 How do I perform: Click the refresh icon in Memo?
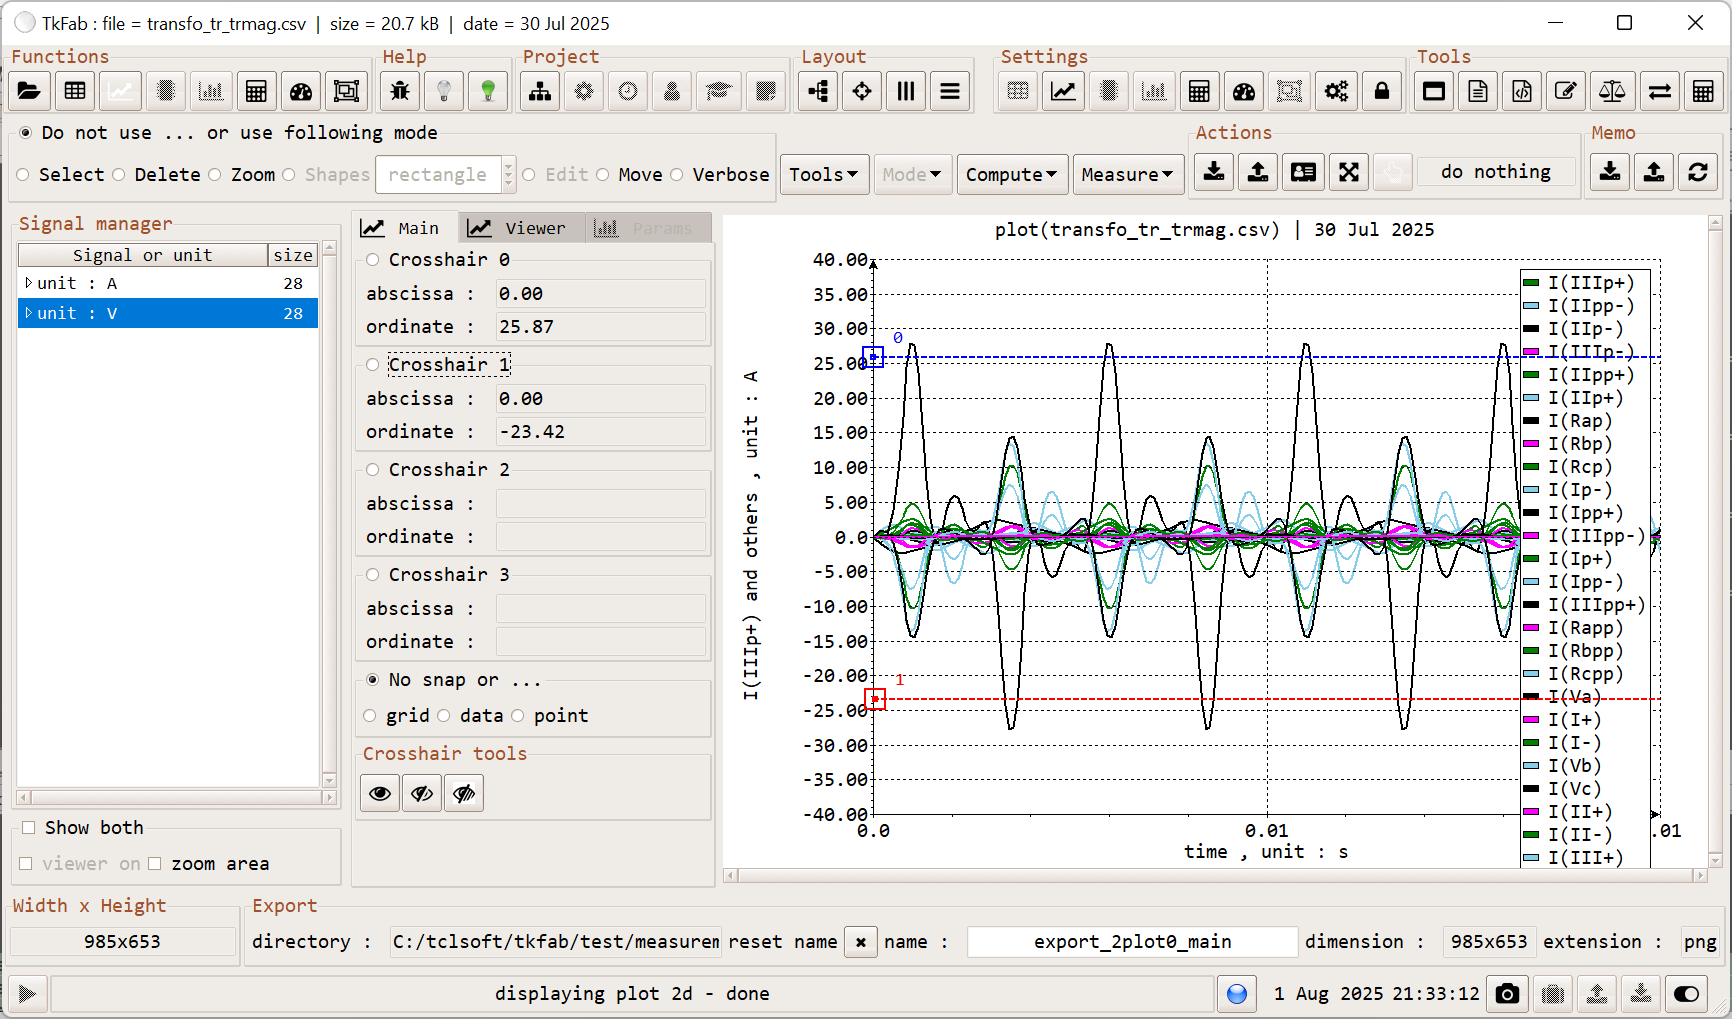click(1698, 172)
